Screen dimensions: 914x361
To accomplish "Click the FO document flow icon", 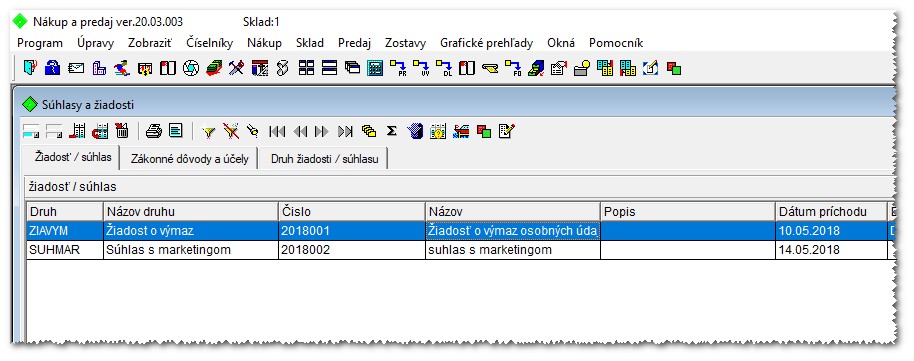I will pyautogui.click(x=513, y=68).
